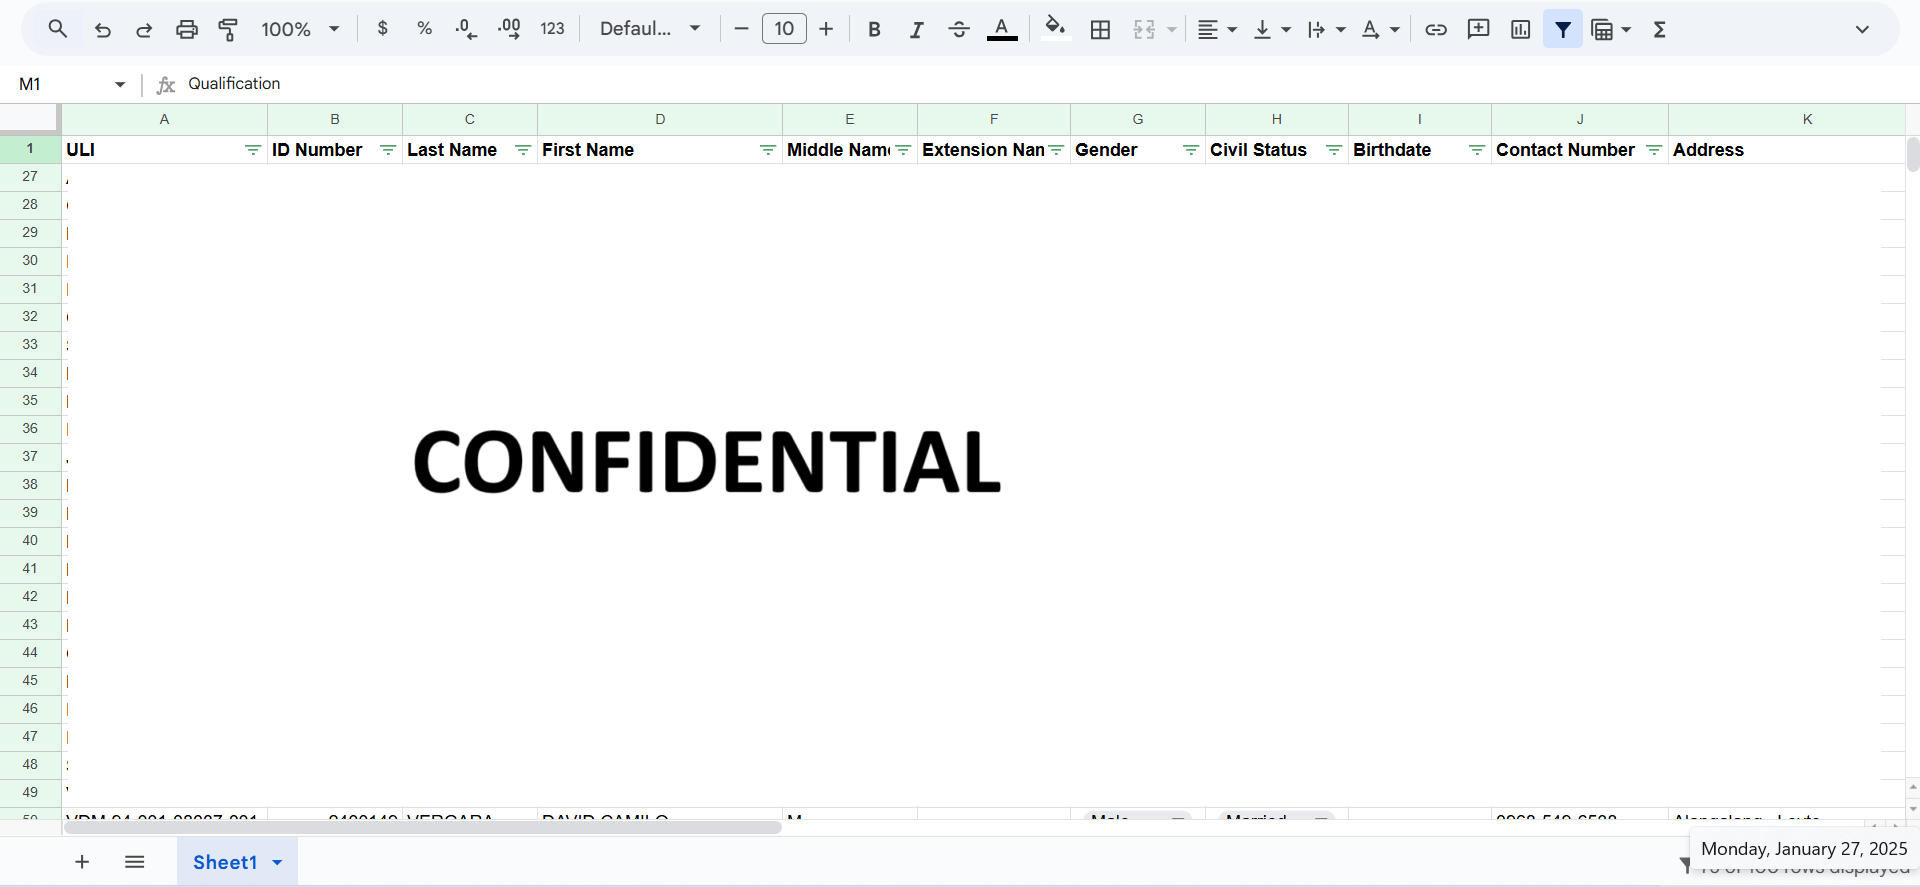The height and width of the screenshot is (887, 1920).
Task: Open the functions sigma menu
Action: (x=1660, y=29)
